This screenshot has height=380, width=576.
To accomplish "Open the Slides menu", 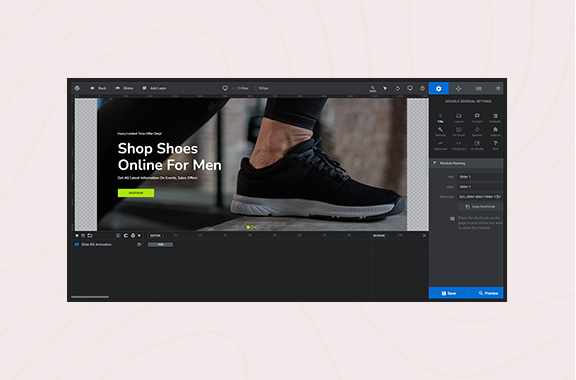I will (x=124, y=88).
